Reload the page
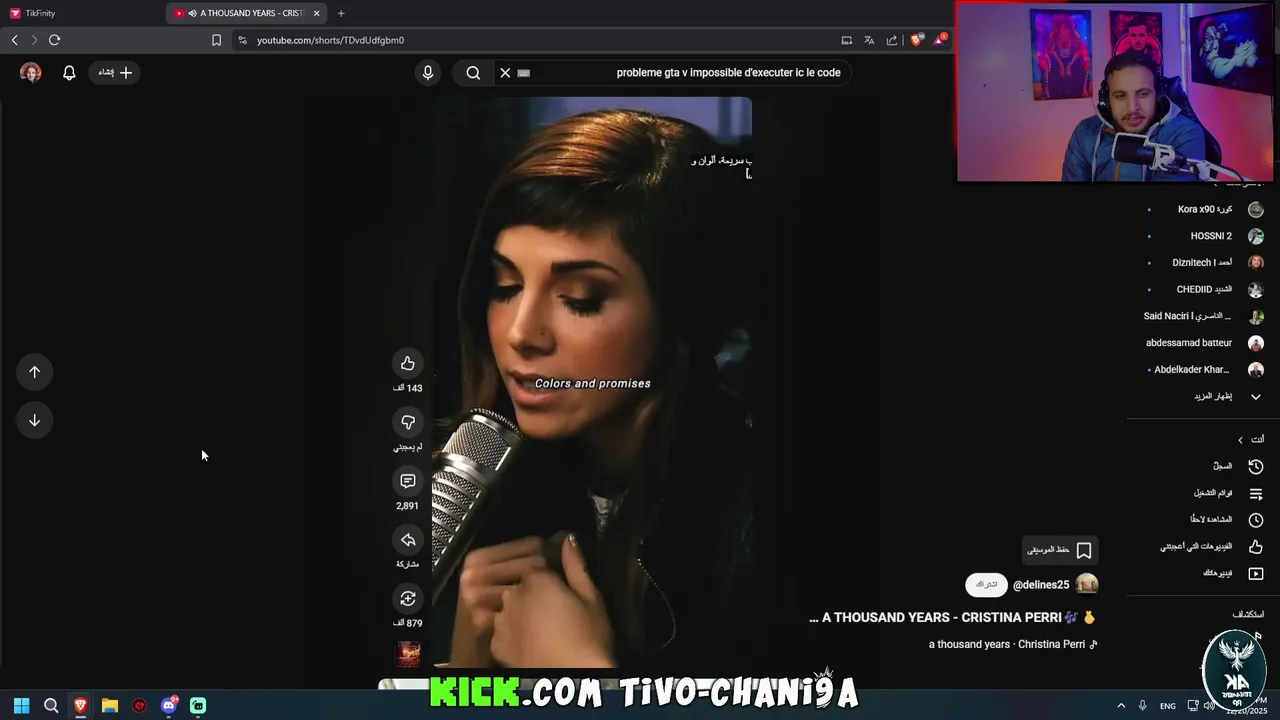 click(x=54, y=40)
